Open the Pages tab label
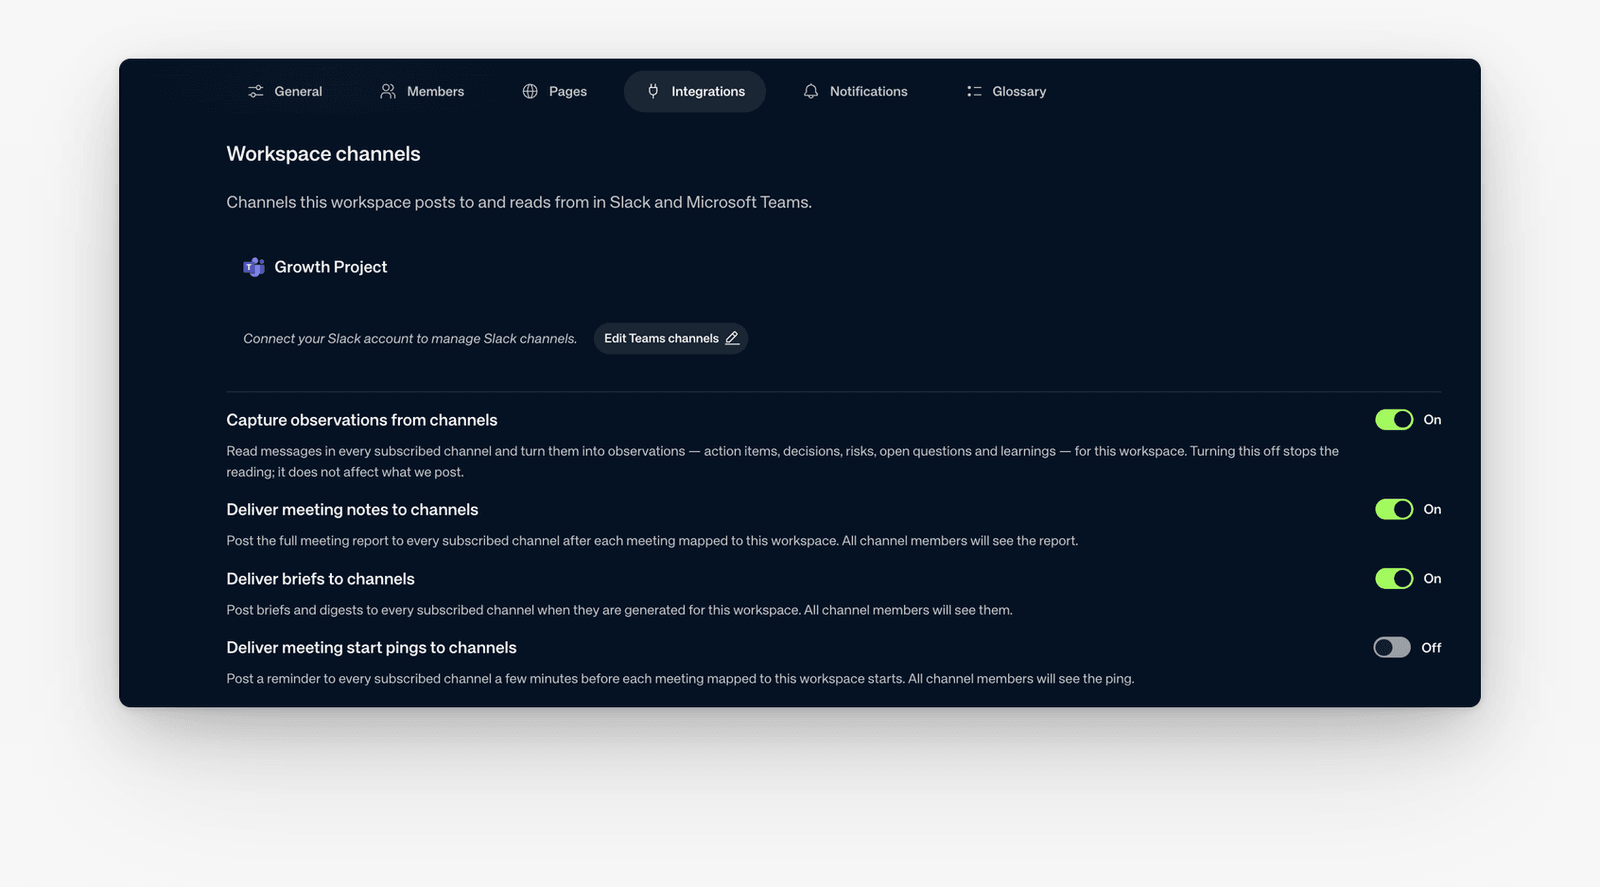The width and height of the screenshot is (1600, 887). click(568, 91)
